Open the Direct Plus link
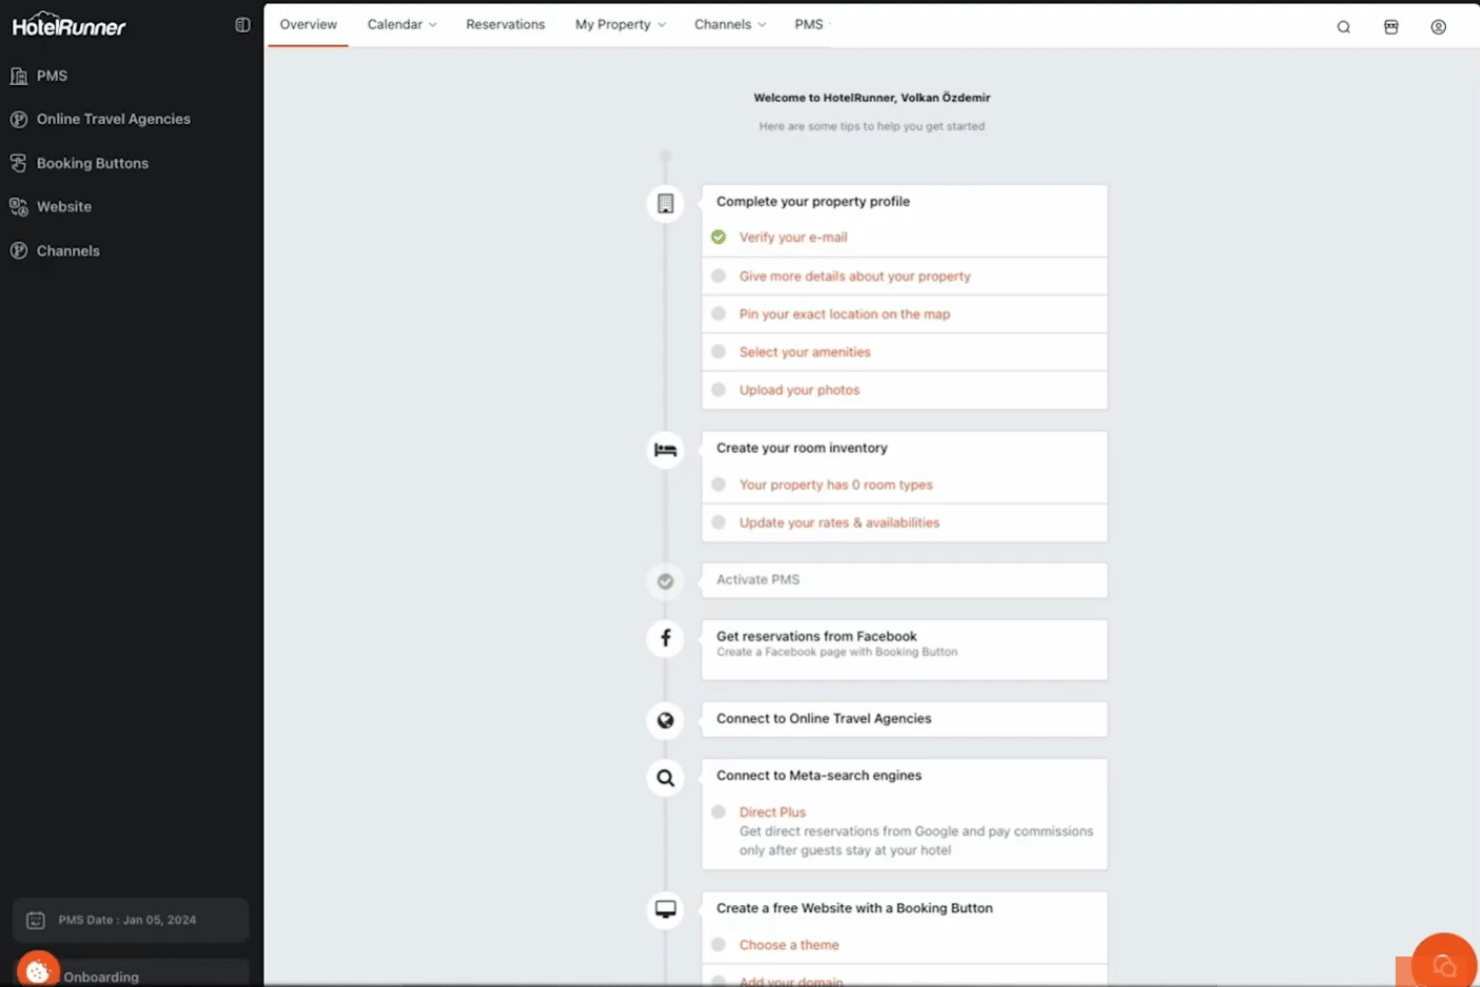This screenshot has width=1480, height=987. 772,812
